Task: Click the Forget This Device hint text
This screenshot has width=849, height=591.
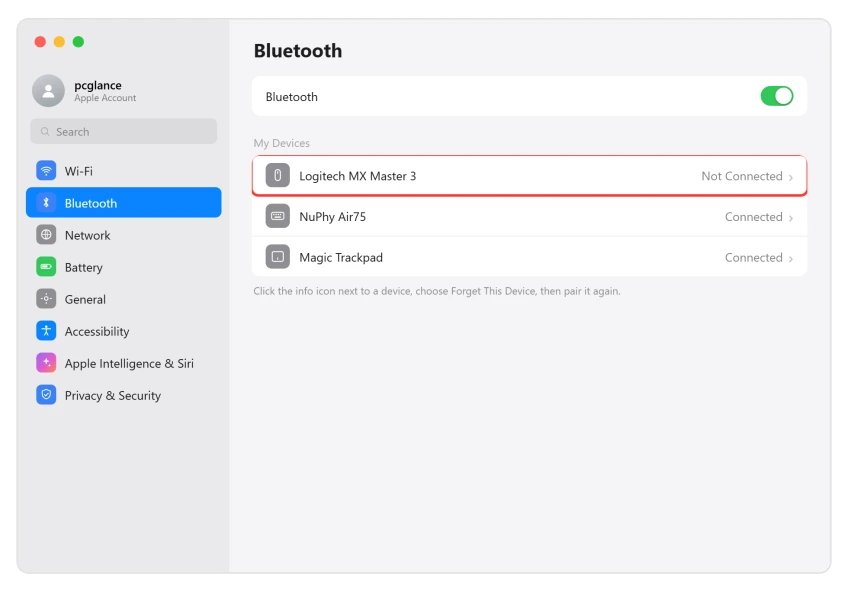Action: (437, 291)
